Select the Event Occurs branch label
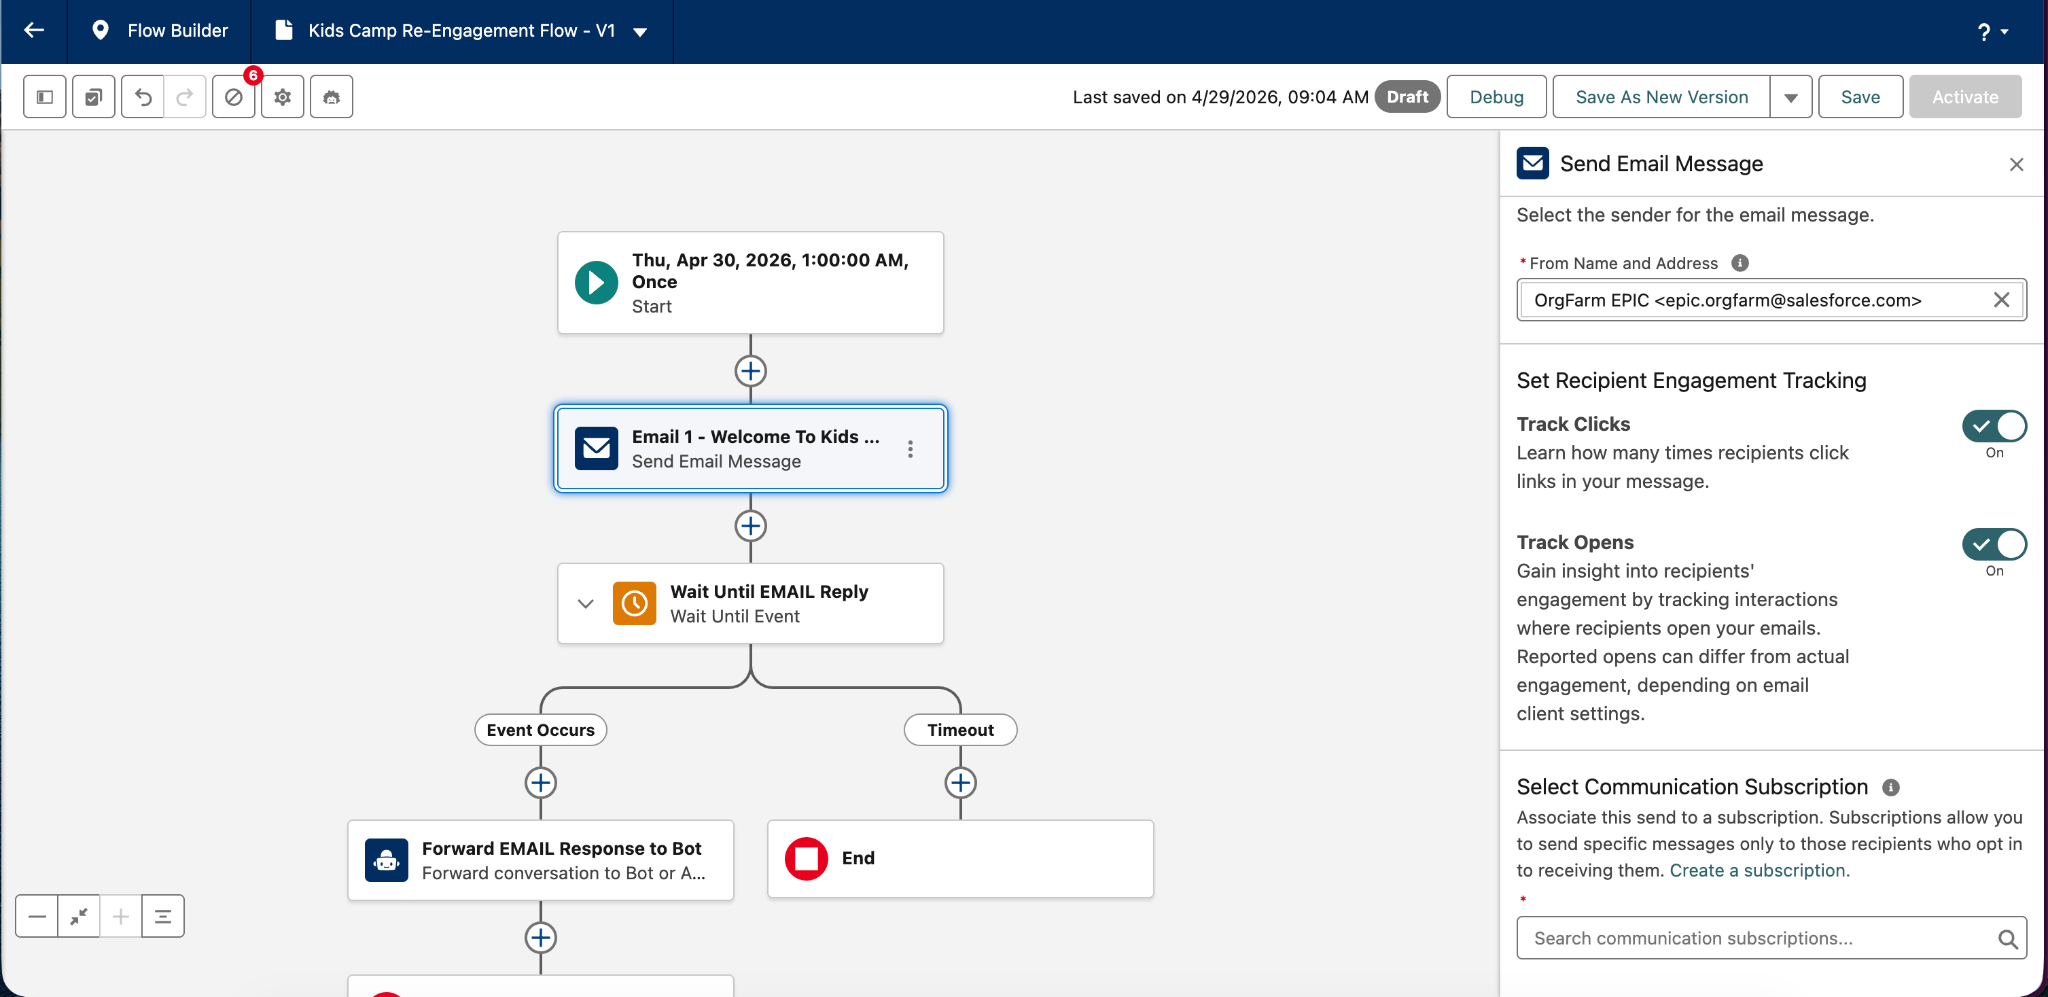Screen dimensions: 2048x997 coord(541,730)
